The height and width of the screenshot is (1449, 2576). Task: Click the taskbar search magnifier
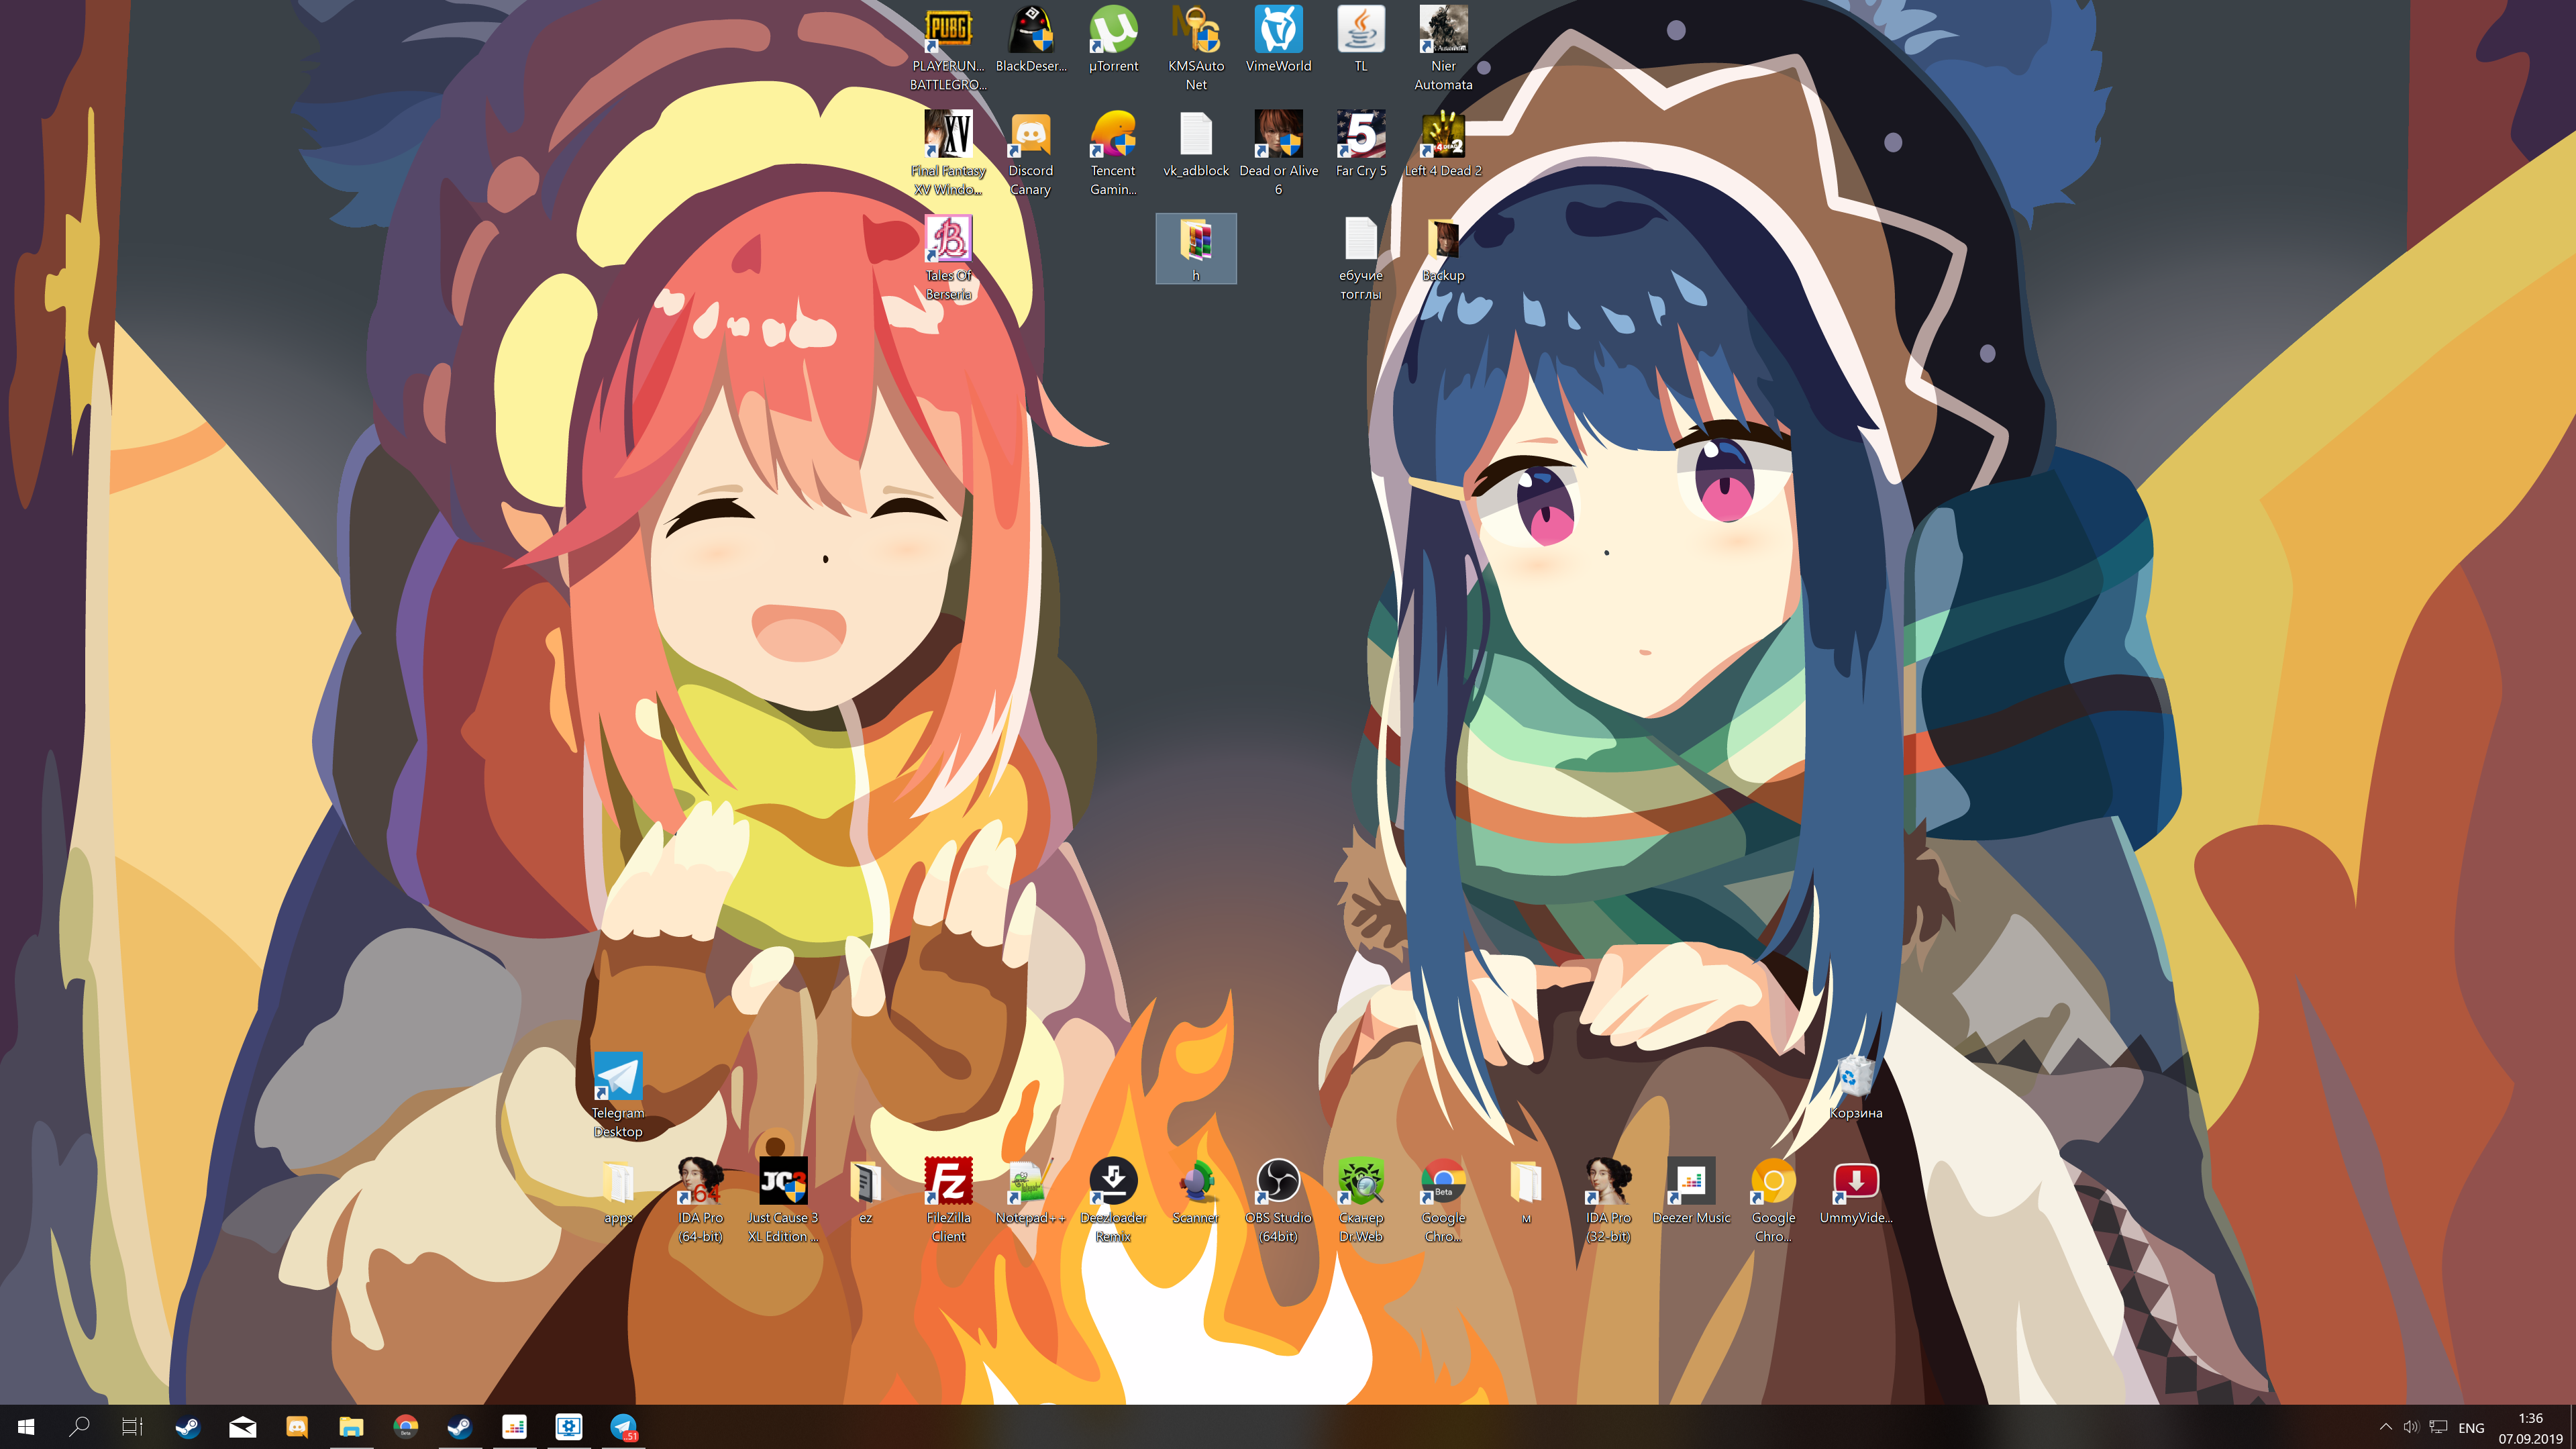(x=79, y=1427)
